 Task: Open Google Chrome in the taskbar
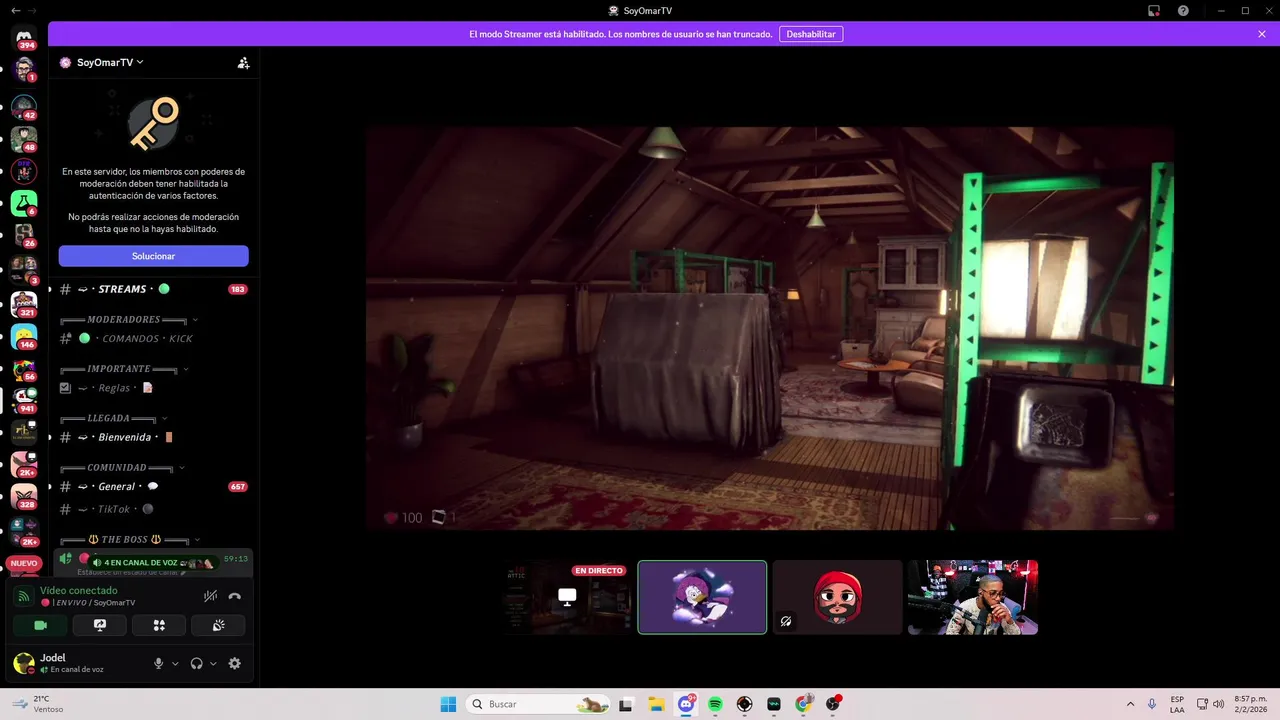point(803,704)
